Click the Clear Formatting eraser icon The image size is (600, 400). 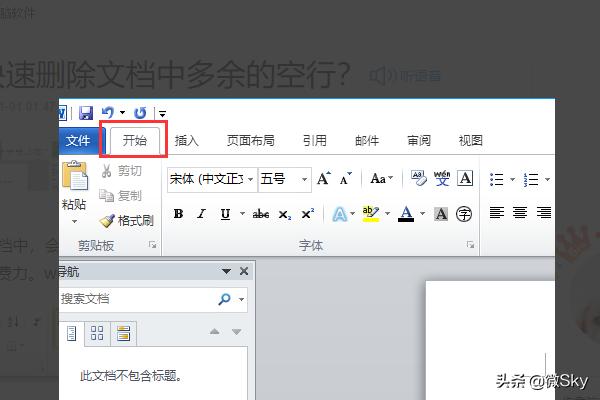click(418, 178)
